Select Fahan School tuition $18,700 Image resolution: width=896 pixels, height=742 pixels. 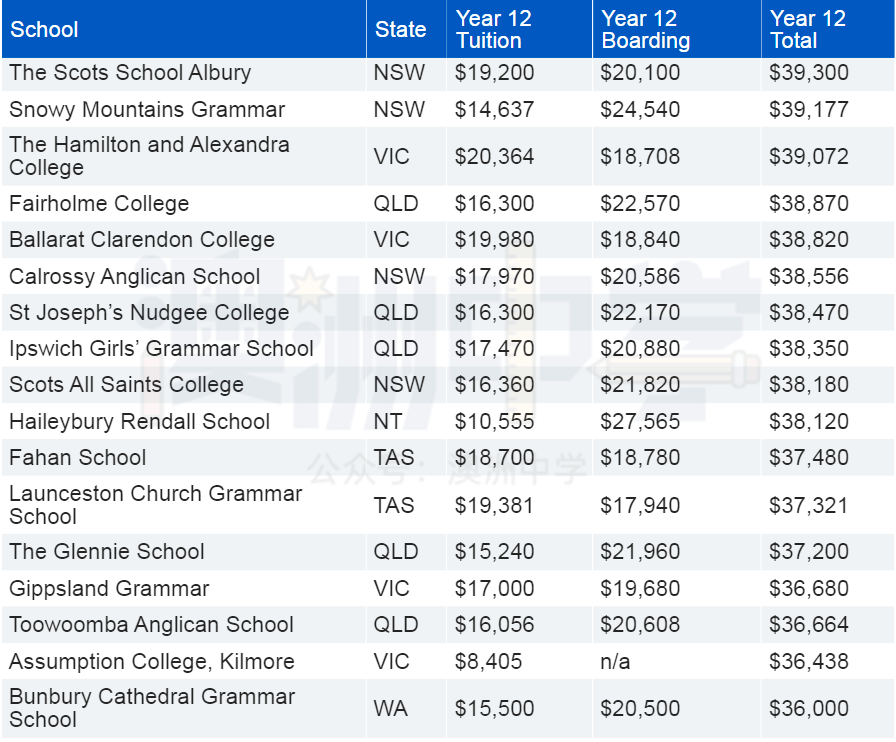pos(494,458)
